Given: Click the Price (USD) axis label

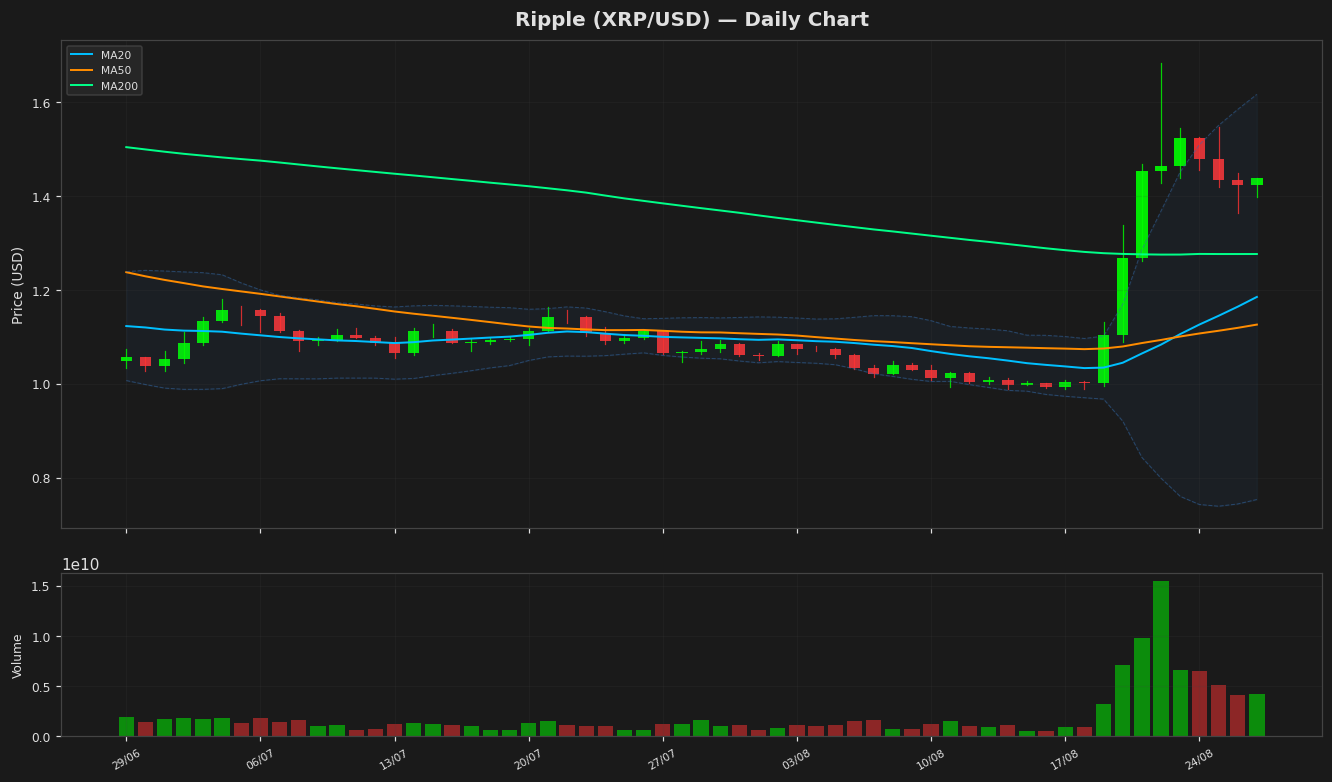Looking at the screenshot, I should tap(18, 285).
